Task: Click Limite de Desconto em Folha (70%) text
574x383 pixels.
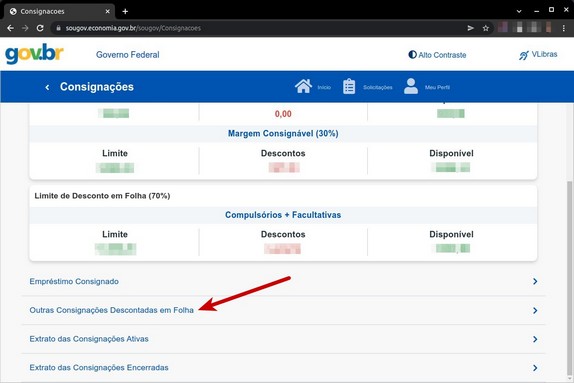Action: pos(102,196)
